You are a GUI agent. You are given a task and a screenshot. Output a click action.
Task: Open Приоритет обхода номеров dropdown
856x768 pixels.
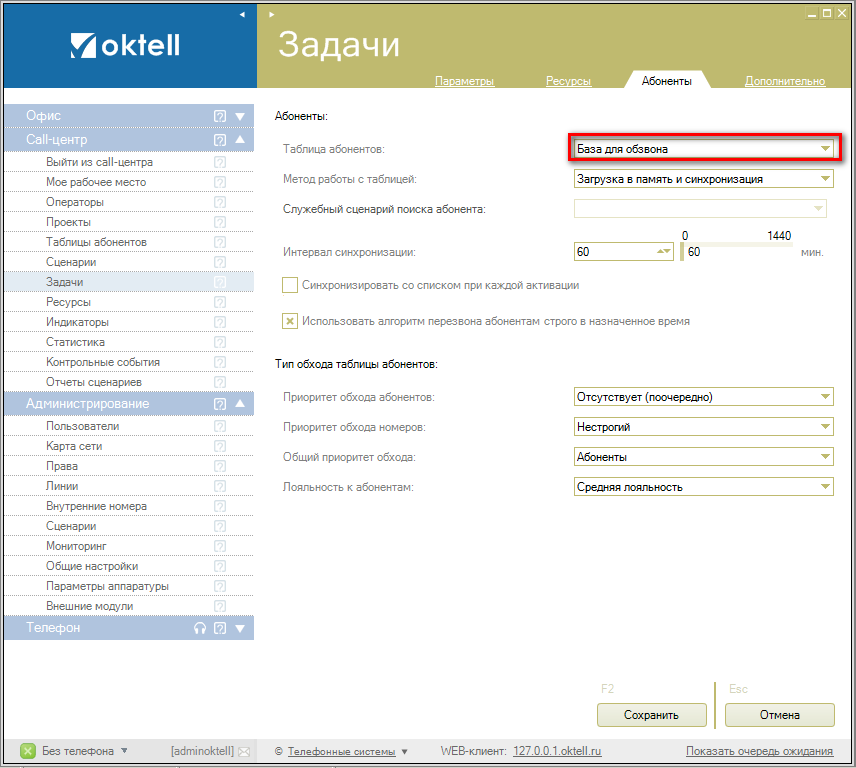(704, 427)
